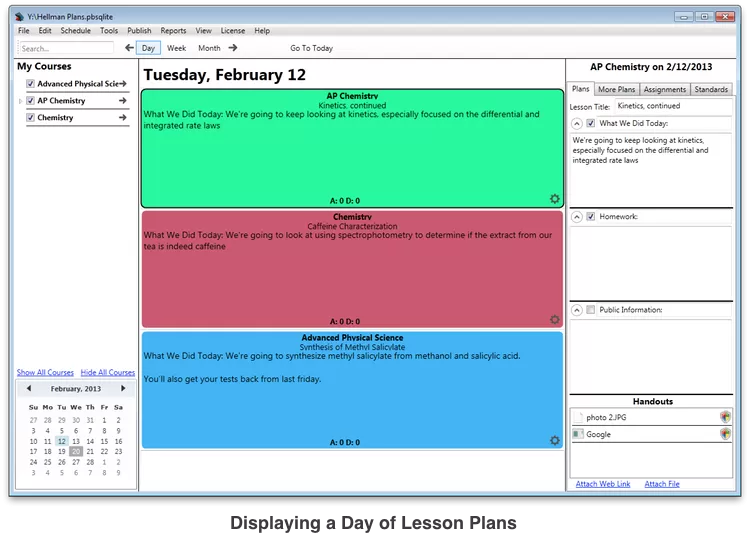This screenshot has width=750, height=540.
Task: Switch to Week view
Action: point(176,48)
